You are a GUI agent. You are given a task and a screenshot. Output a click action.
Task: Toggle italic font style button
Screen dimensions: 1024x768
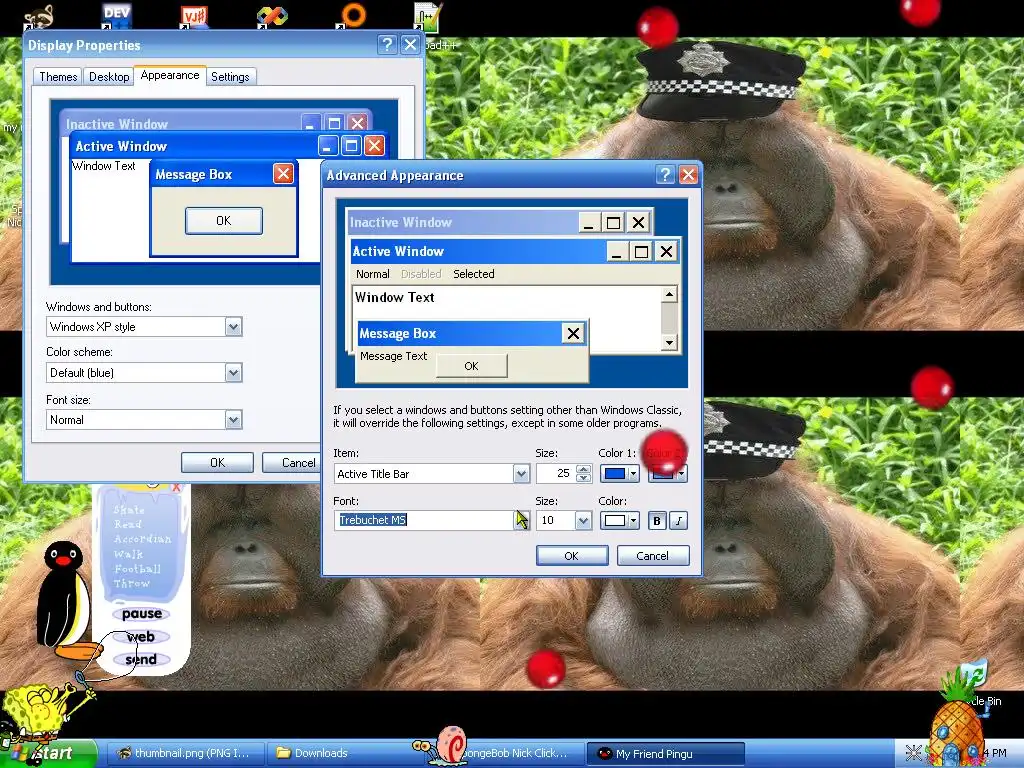(x=679, y=520)
